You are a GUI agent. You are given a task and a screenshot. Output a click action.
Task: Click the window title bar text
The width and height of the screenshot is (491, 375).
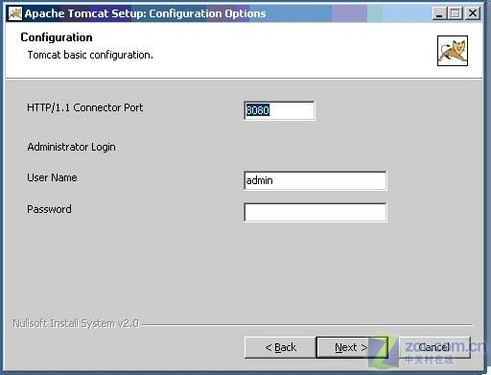tap(145, 14)
